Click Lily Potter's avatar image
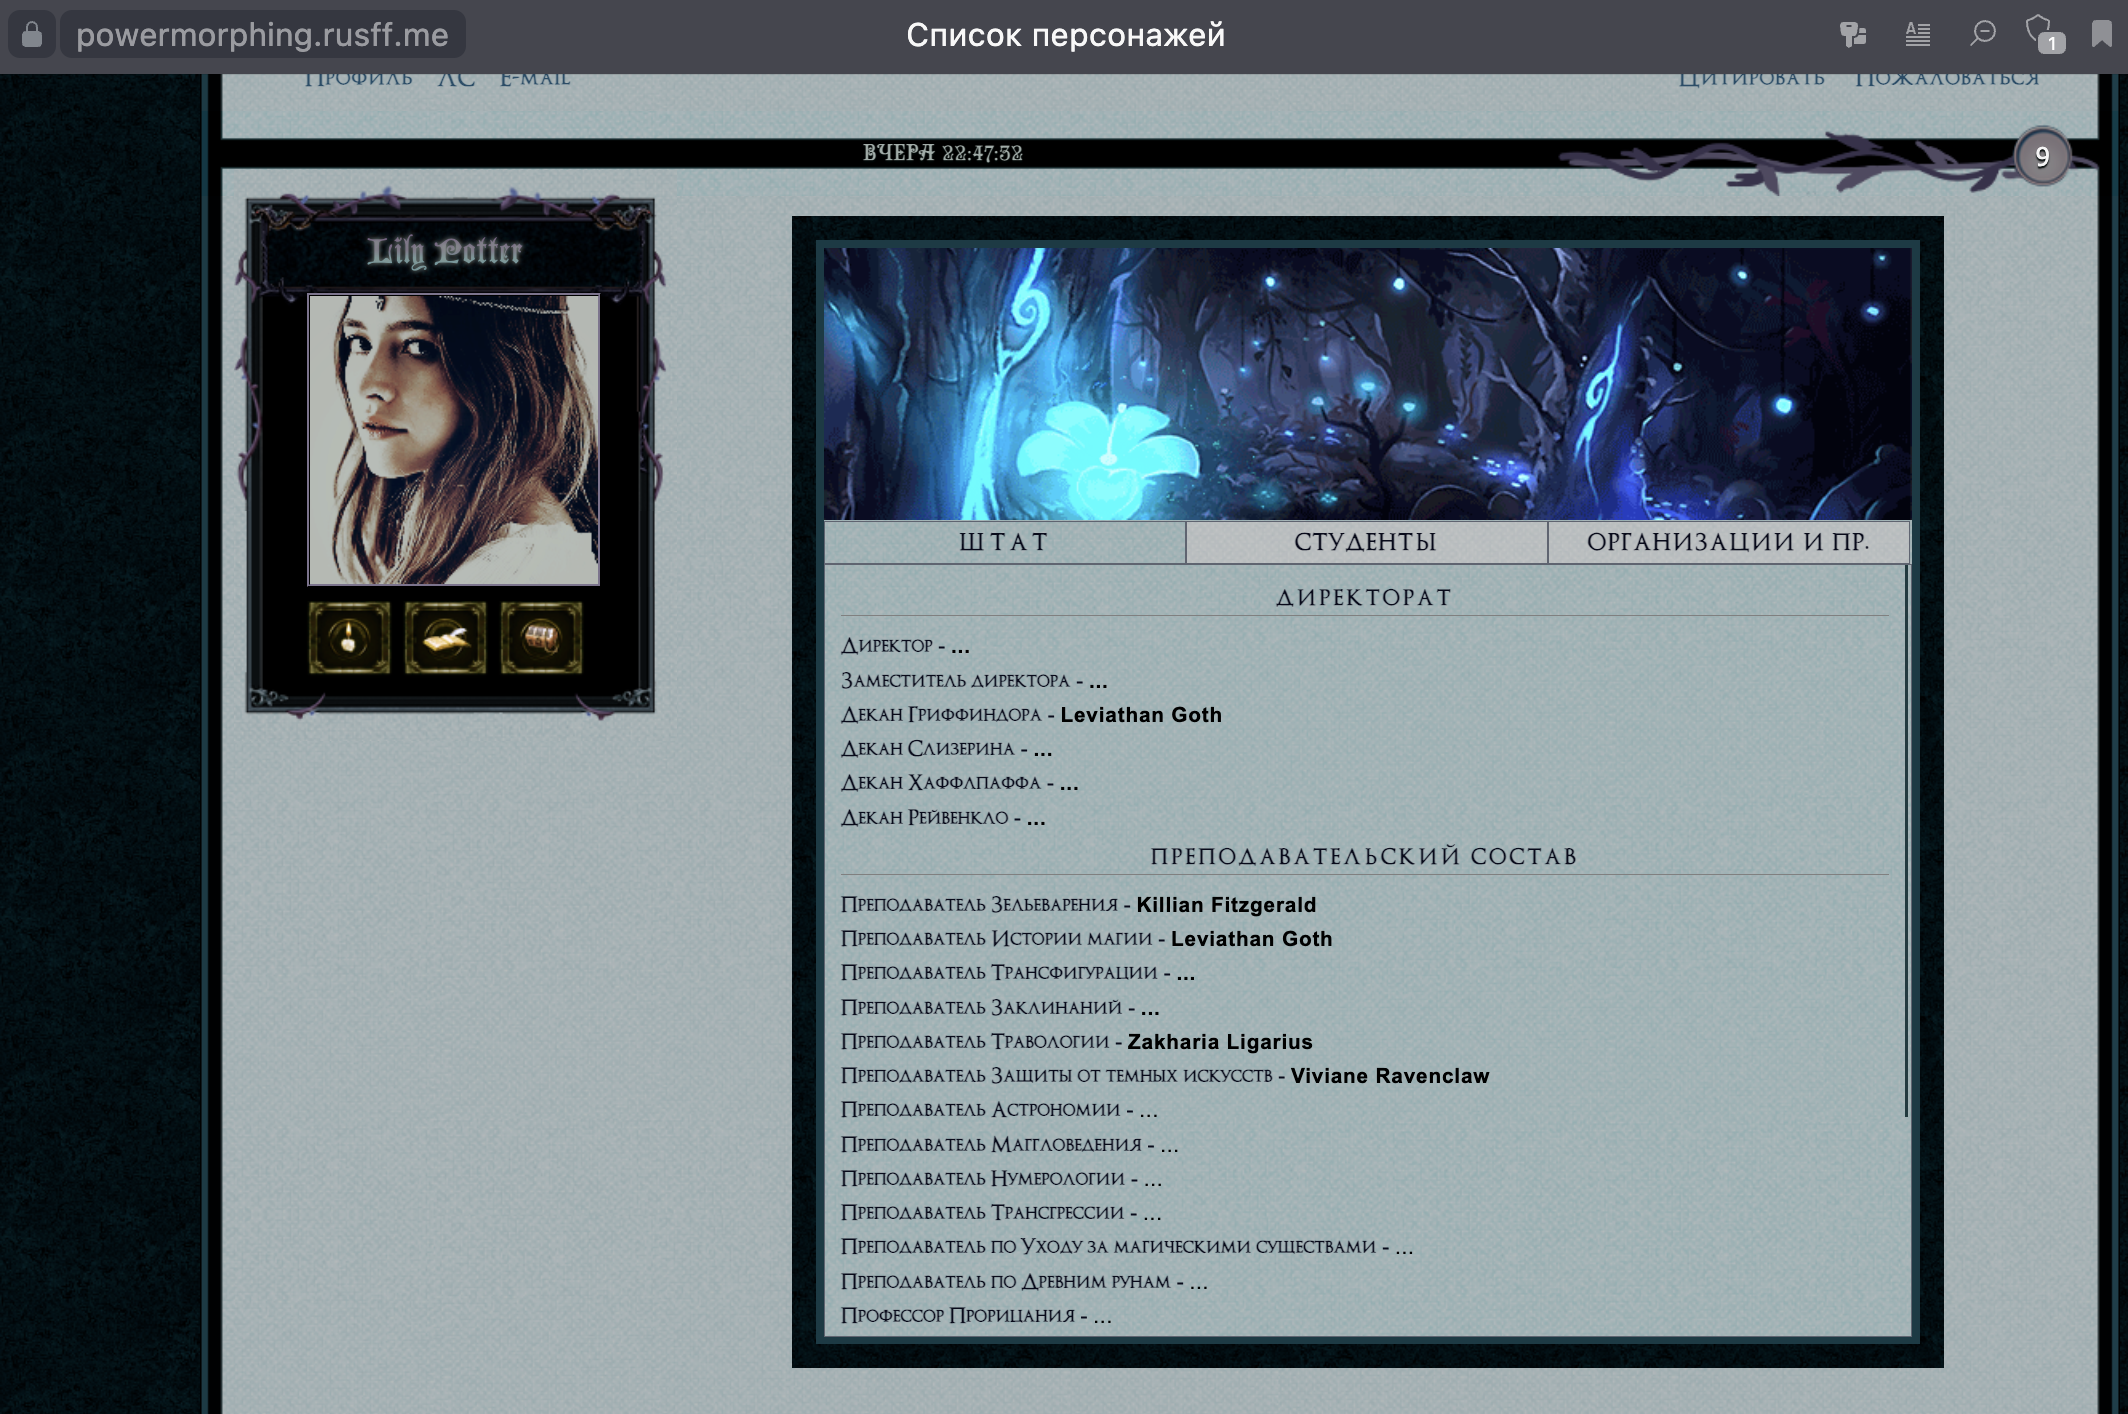This screenshot has width=2128, height=1414. point(453,440)
